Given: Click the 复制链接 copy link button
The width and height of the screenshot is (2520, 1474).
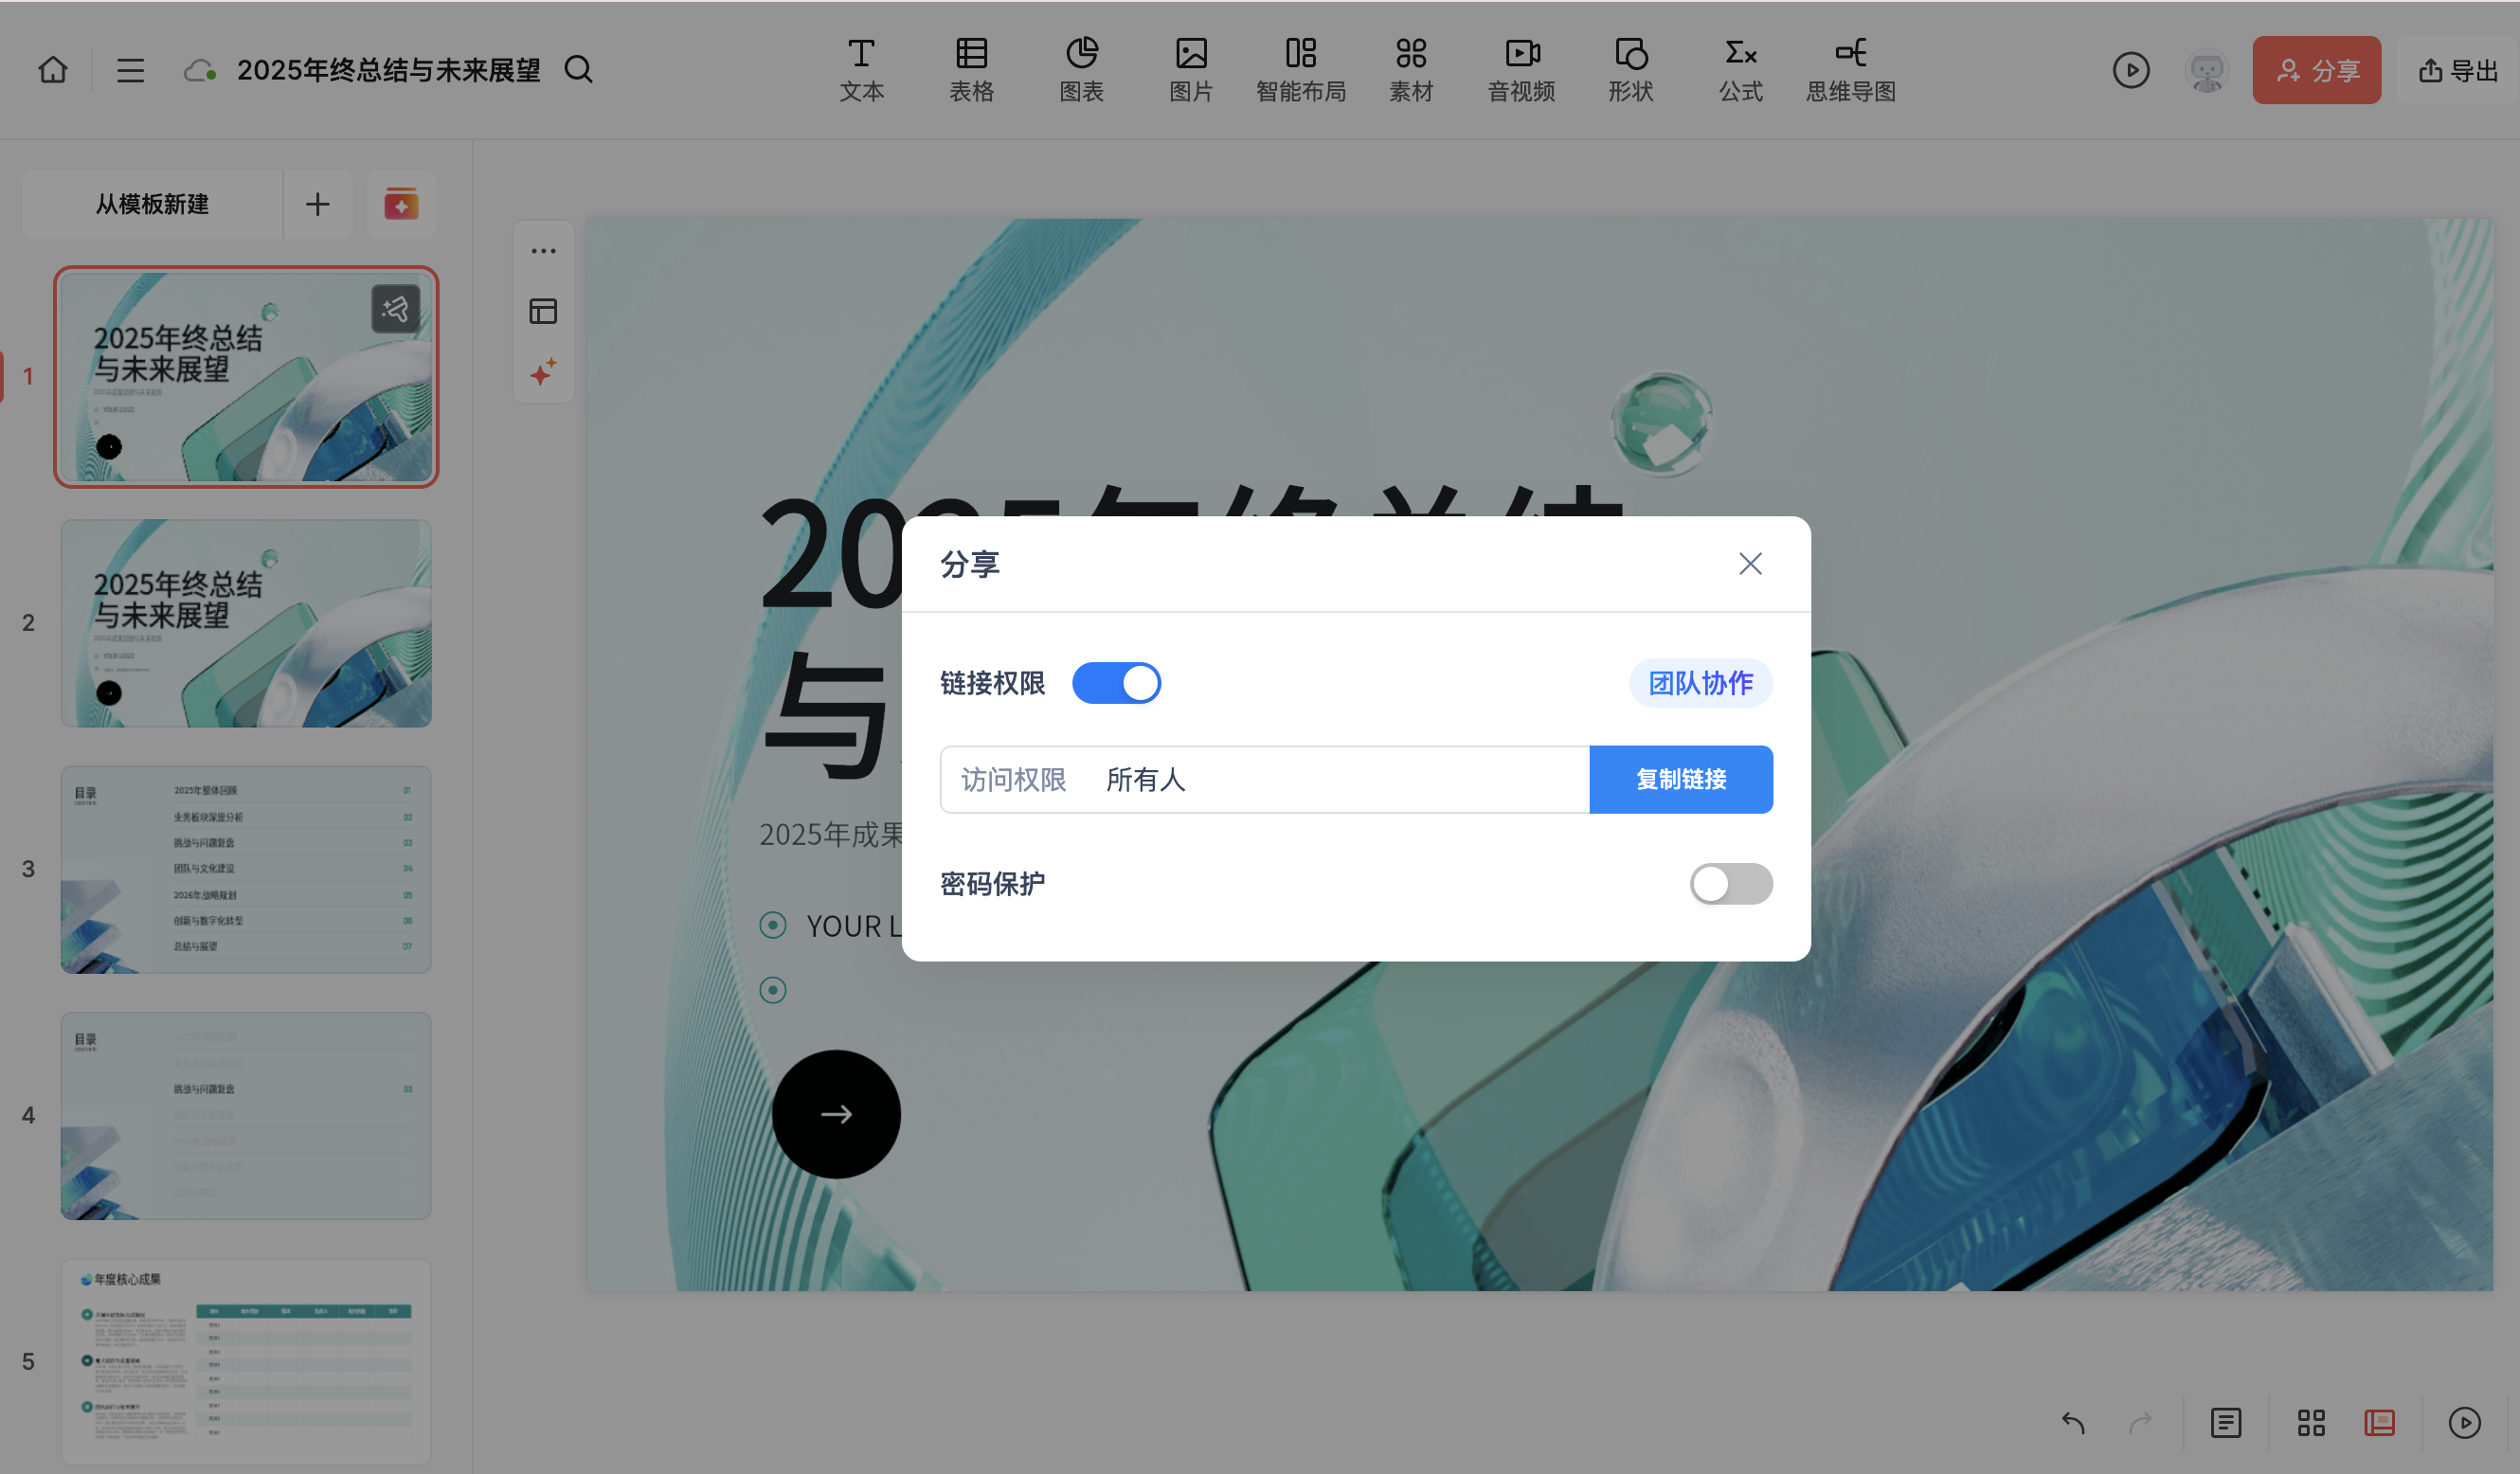Looking at the screenshot, I should tap(1680, 779).
